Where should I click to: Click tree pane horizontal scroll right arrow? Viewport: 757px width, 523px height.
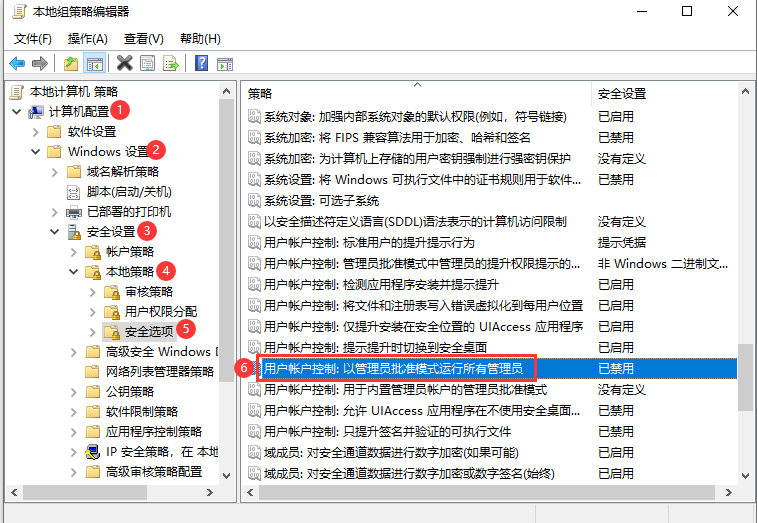pyautogui.click(x=210, y=493)
